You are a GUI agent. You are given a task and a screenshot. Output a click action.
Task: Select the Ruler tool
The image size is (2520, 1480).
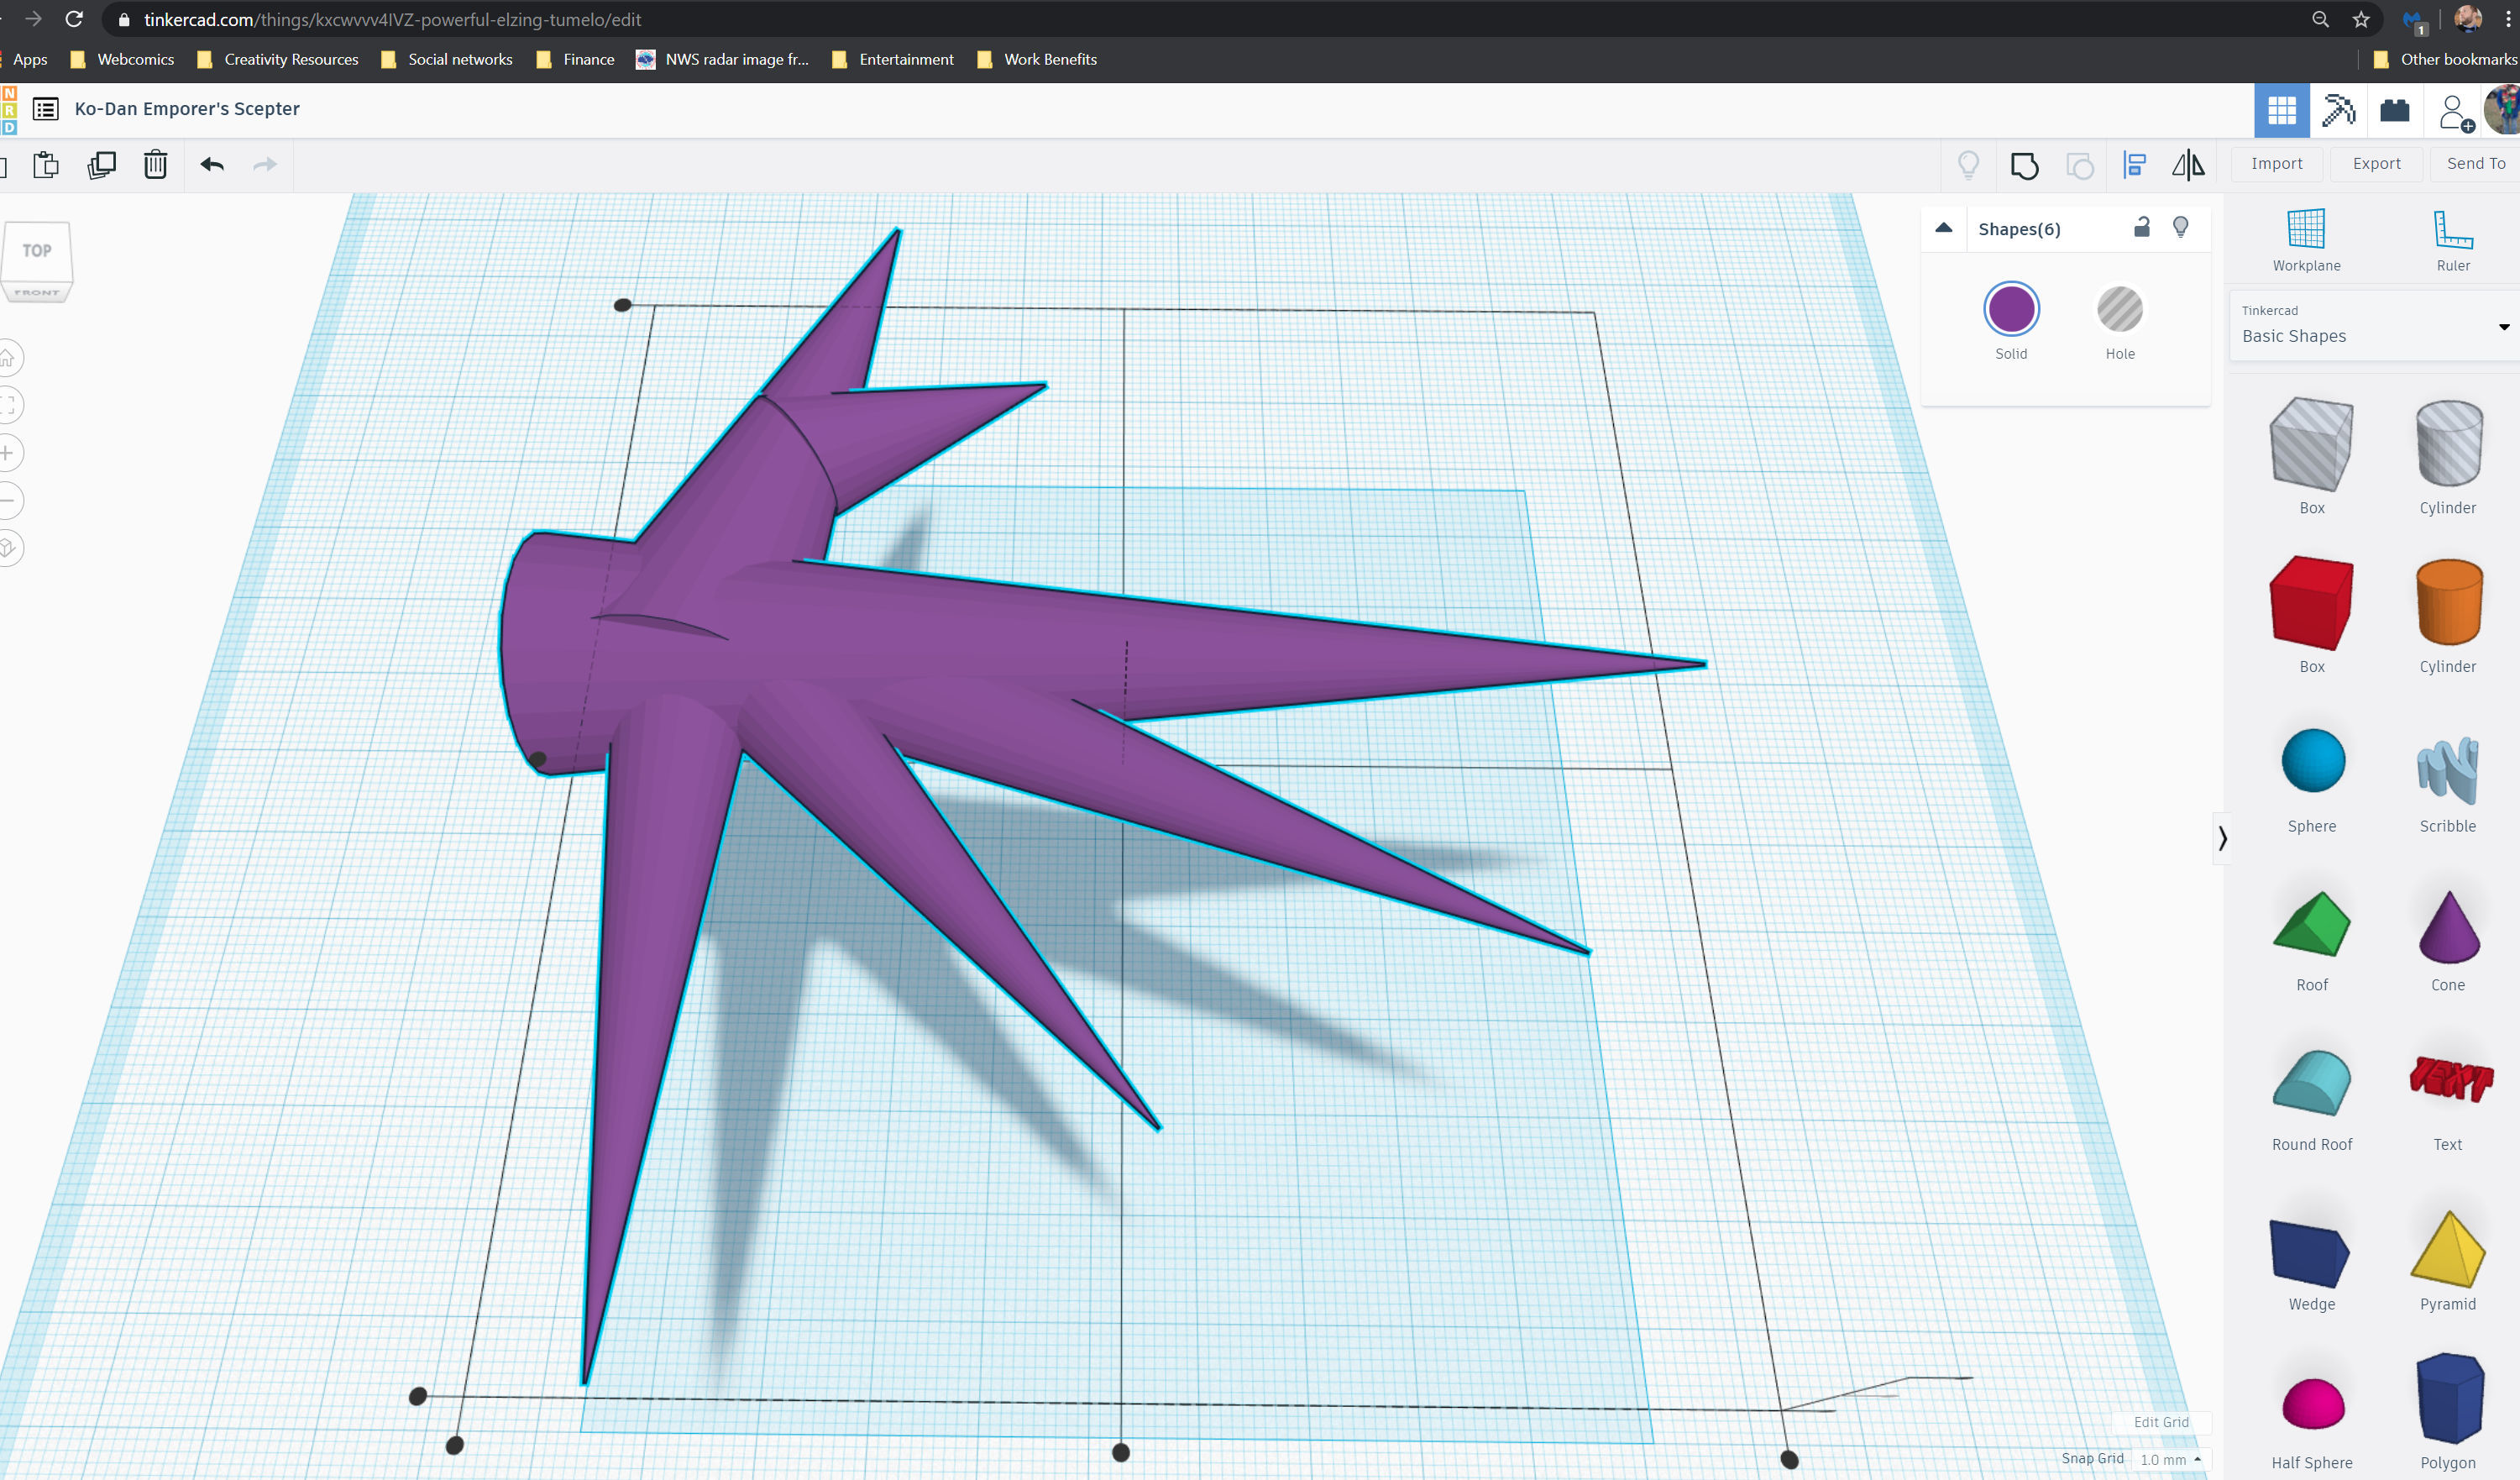coord(2453,241)
